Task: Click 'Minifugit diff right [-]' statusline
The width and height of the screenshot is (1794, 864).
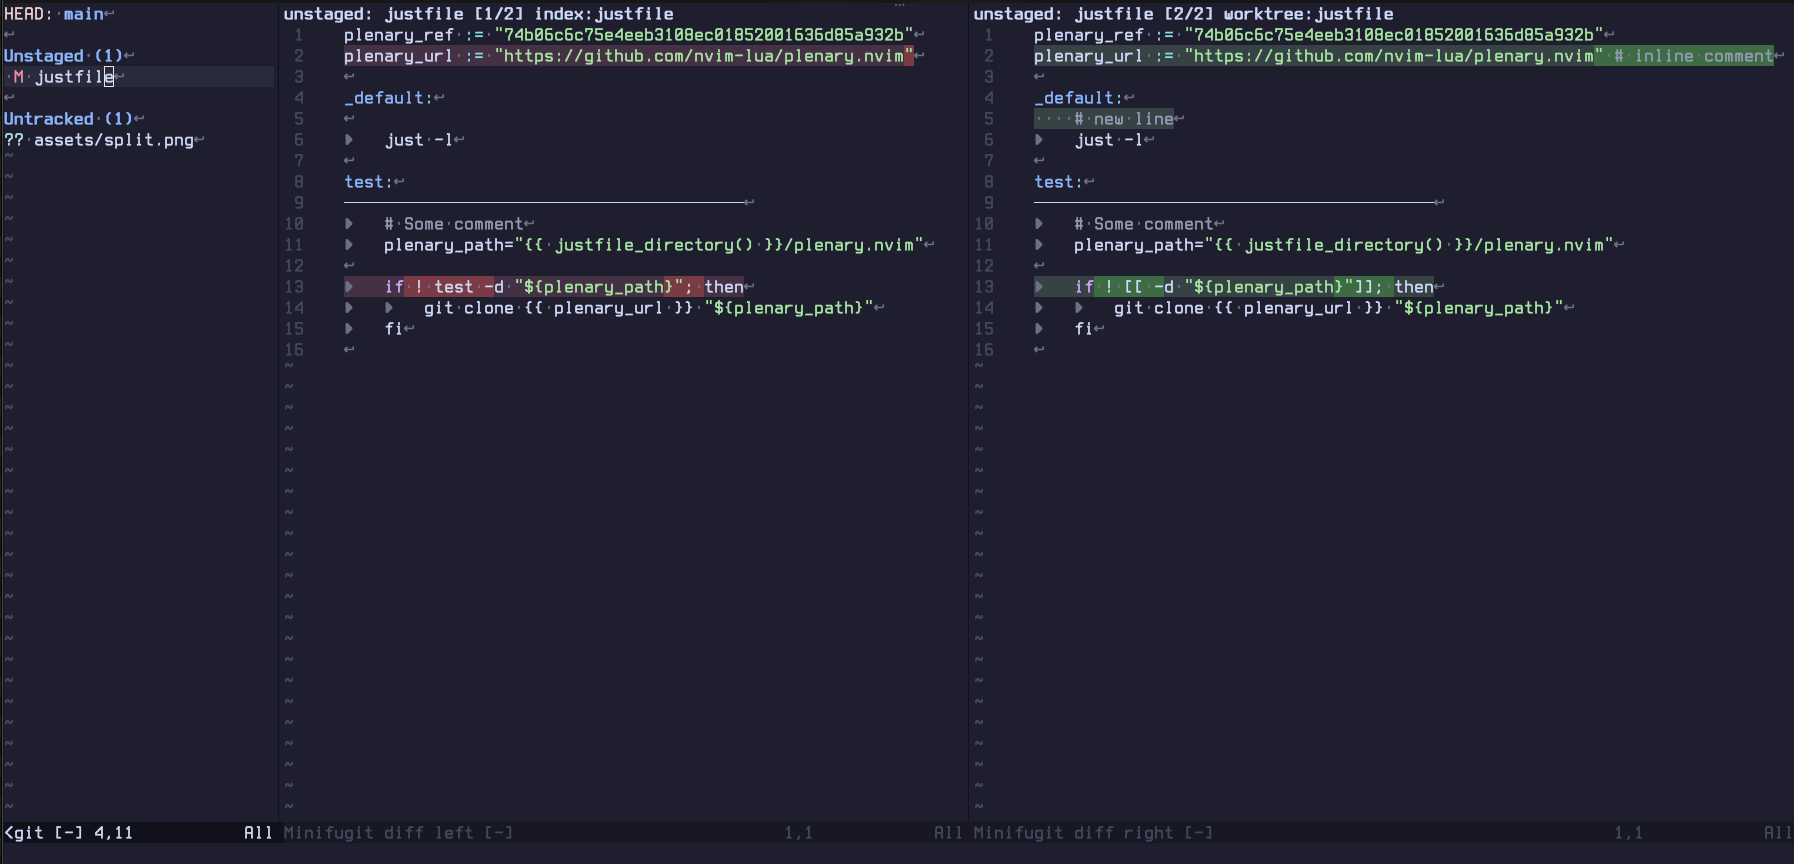Action: [x=1093, y=833]
